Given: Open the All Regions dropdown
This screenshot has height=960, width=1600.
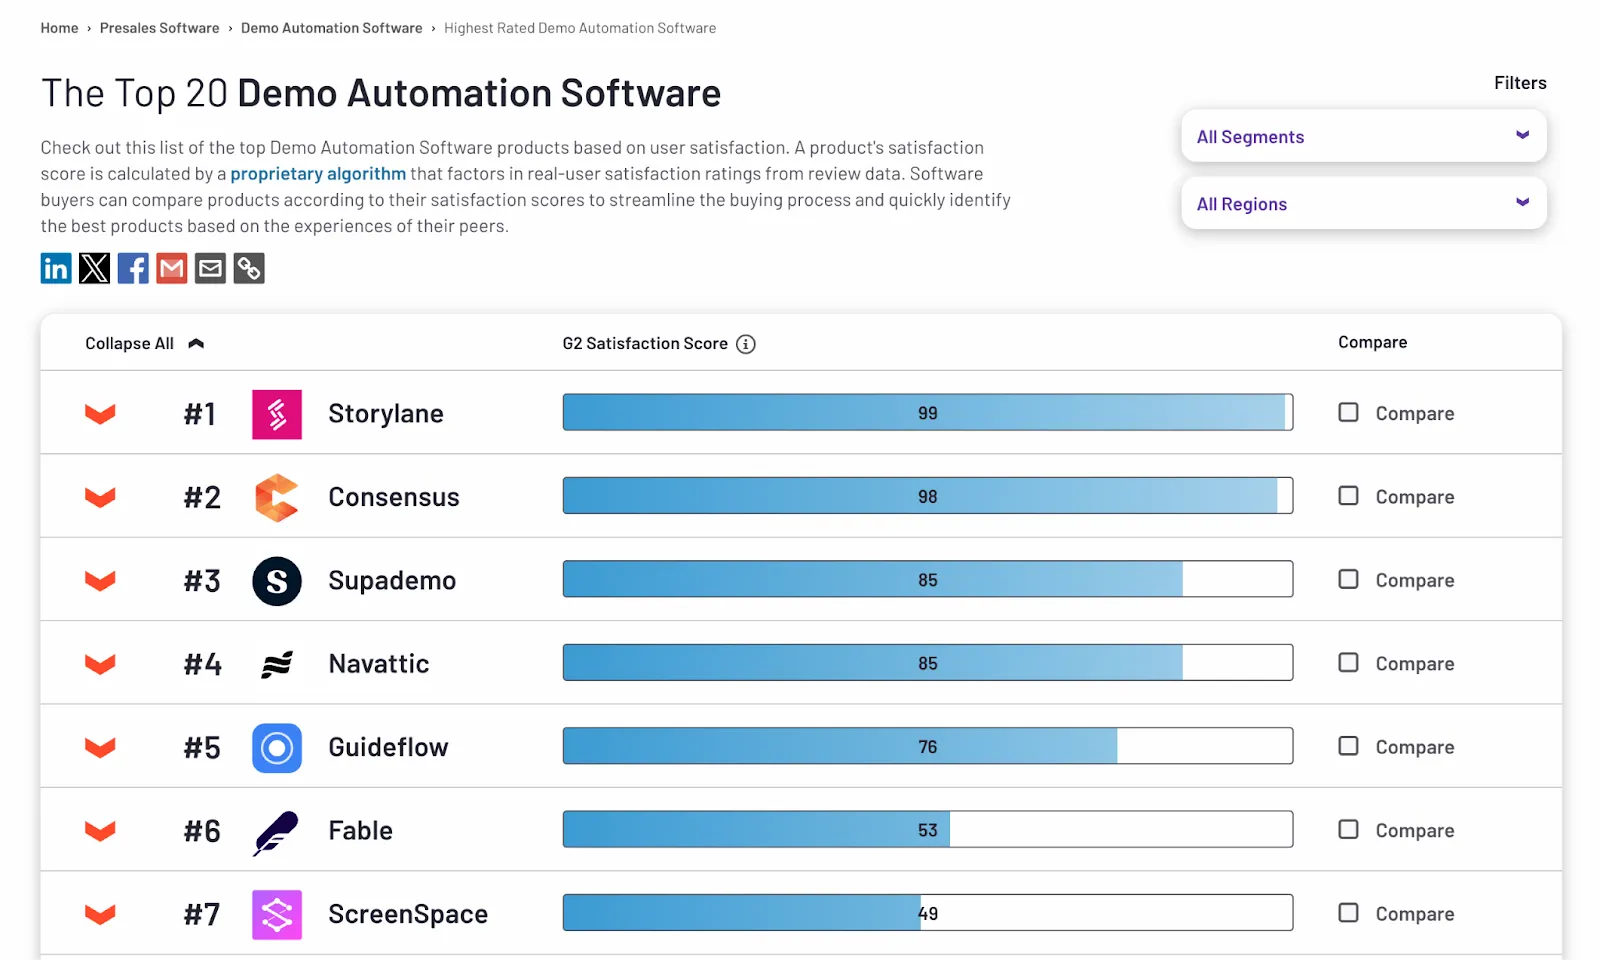Looking at the screenshot, I should [x=1364, y=203].
